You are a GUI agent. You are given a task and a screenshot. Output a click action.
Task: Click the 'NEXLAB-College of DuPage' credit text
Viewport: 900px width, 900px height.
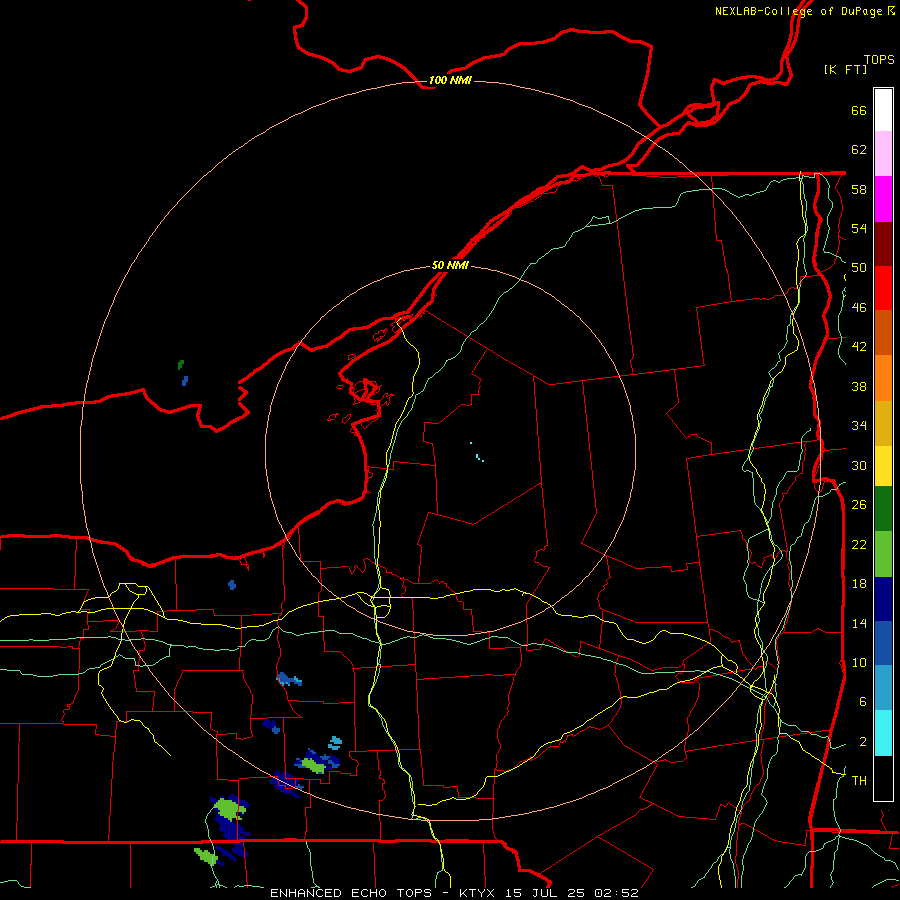tap(798, 11)
